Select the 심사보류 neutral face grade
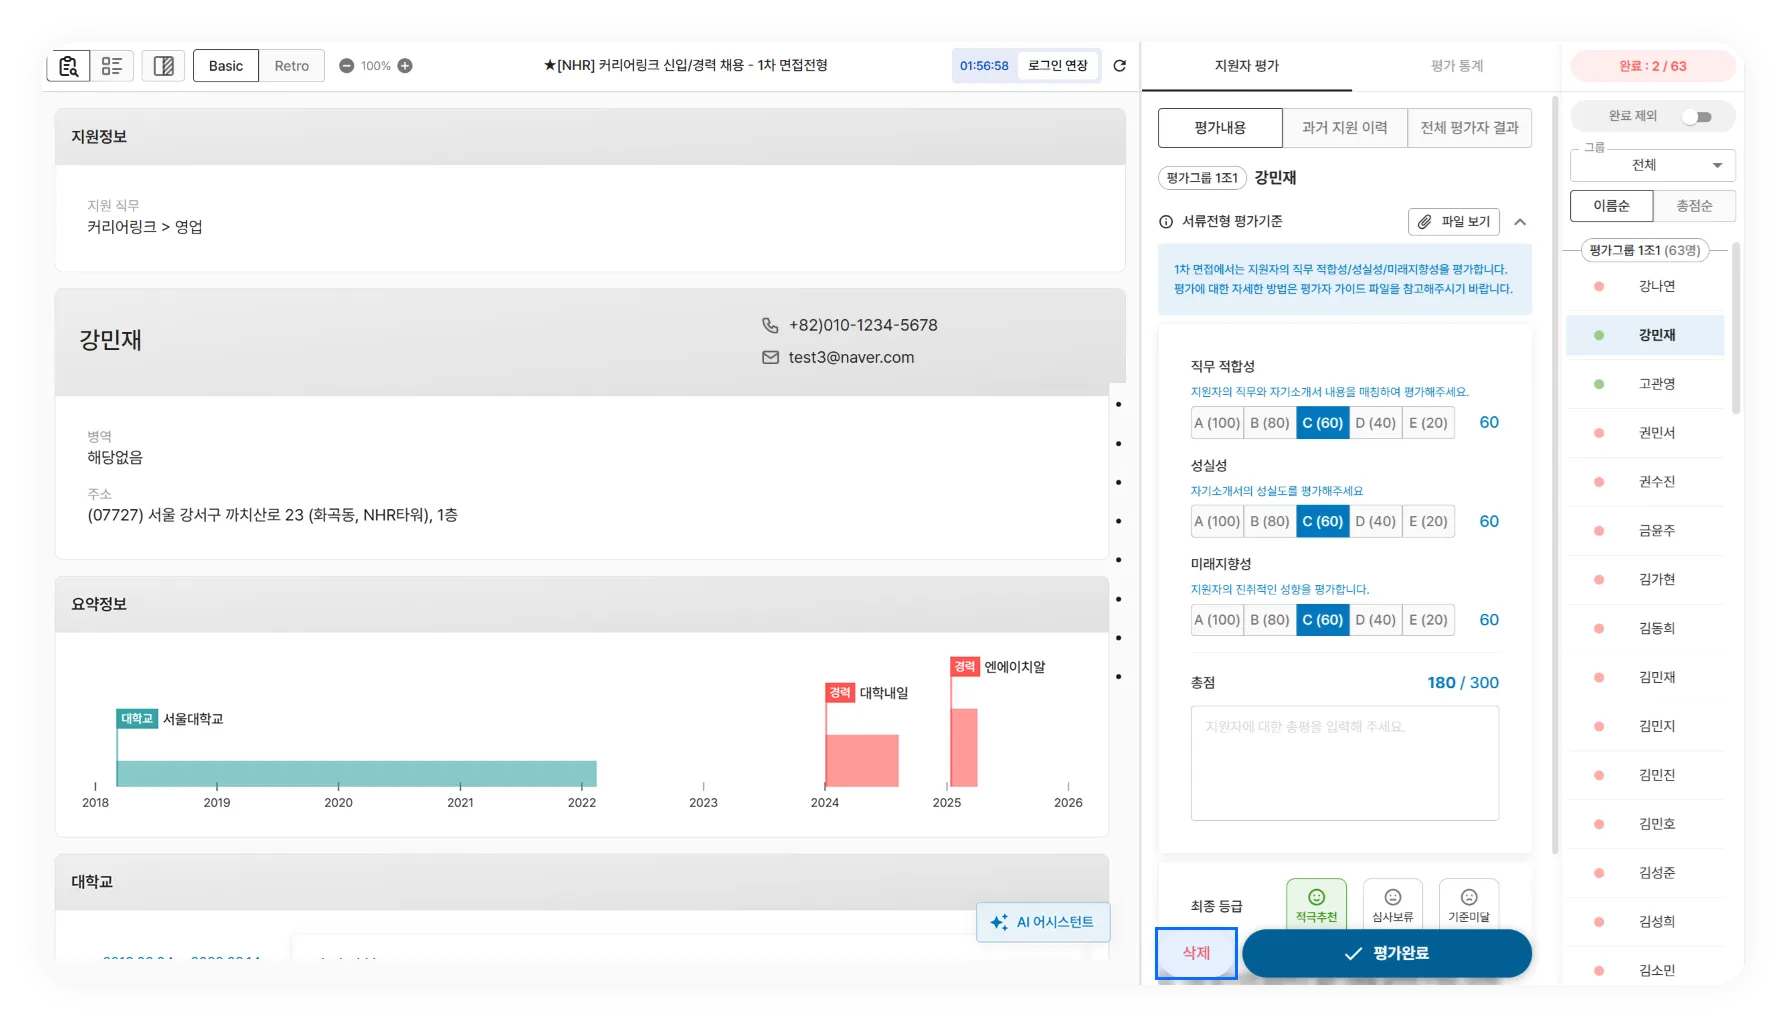This screenshot has width=1789, height=1027. click(x=1392, y=904)
